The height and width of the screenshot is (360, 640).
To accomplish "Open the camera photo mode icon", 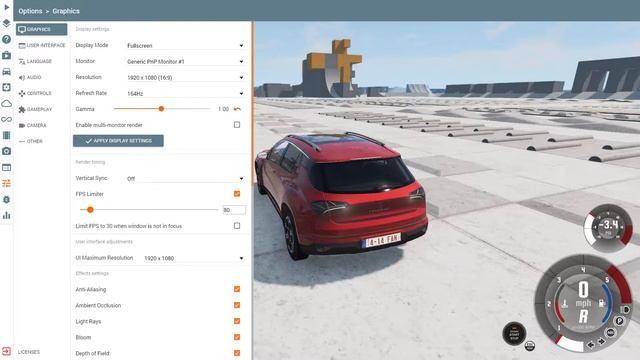I will coord(7,151).
